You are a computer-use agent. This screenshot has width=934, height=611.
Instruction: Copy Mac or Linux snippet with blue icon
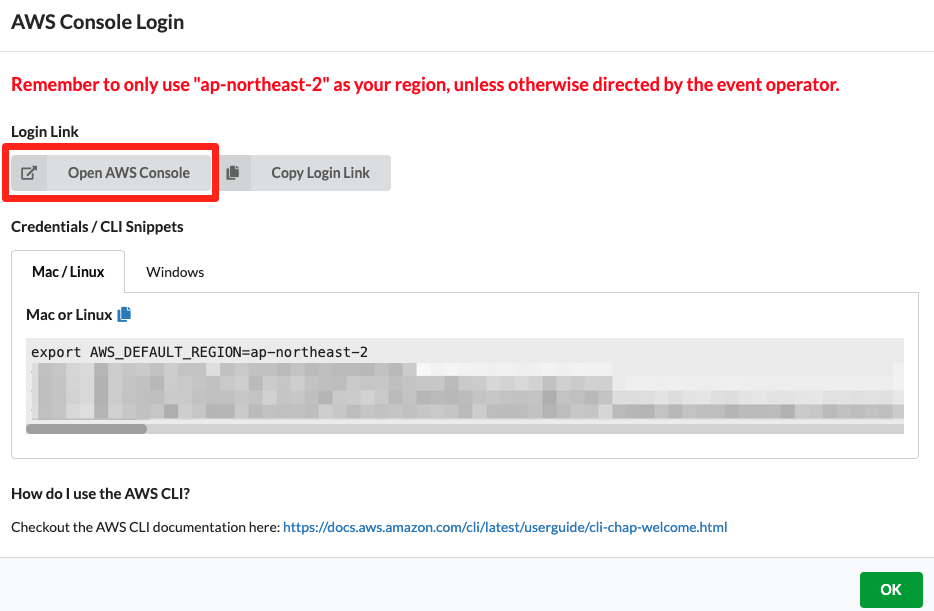click(x=124, y=314)
